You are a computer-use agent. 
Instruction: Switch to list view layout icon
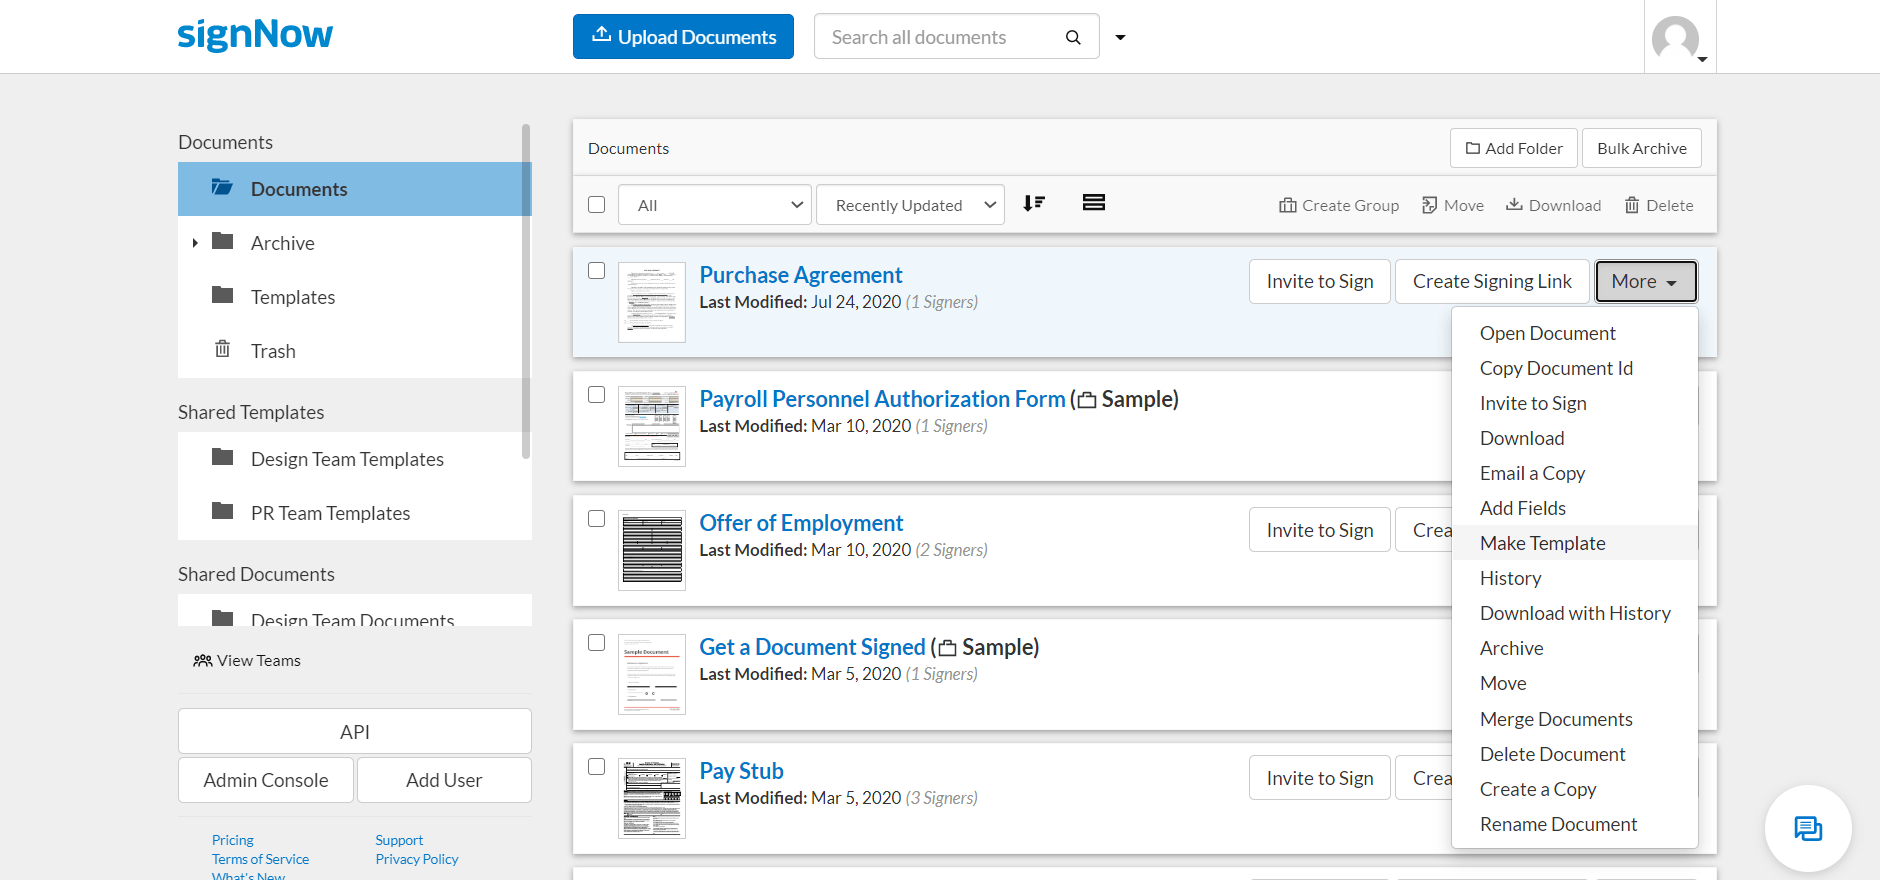pyautogui.click(x=1093, y=203)
